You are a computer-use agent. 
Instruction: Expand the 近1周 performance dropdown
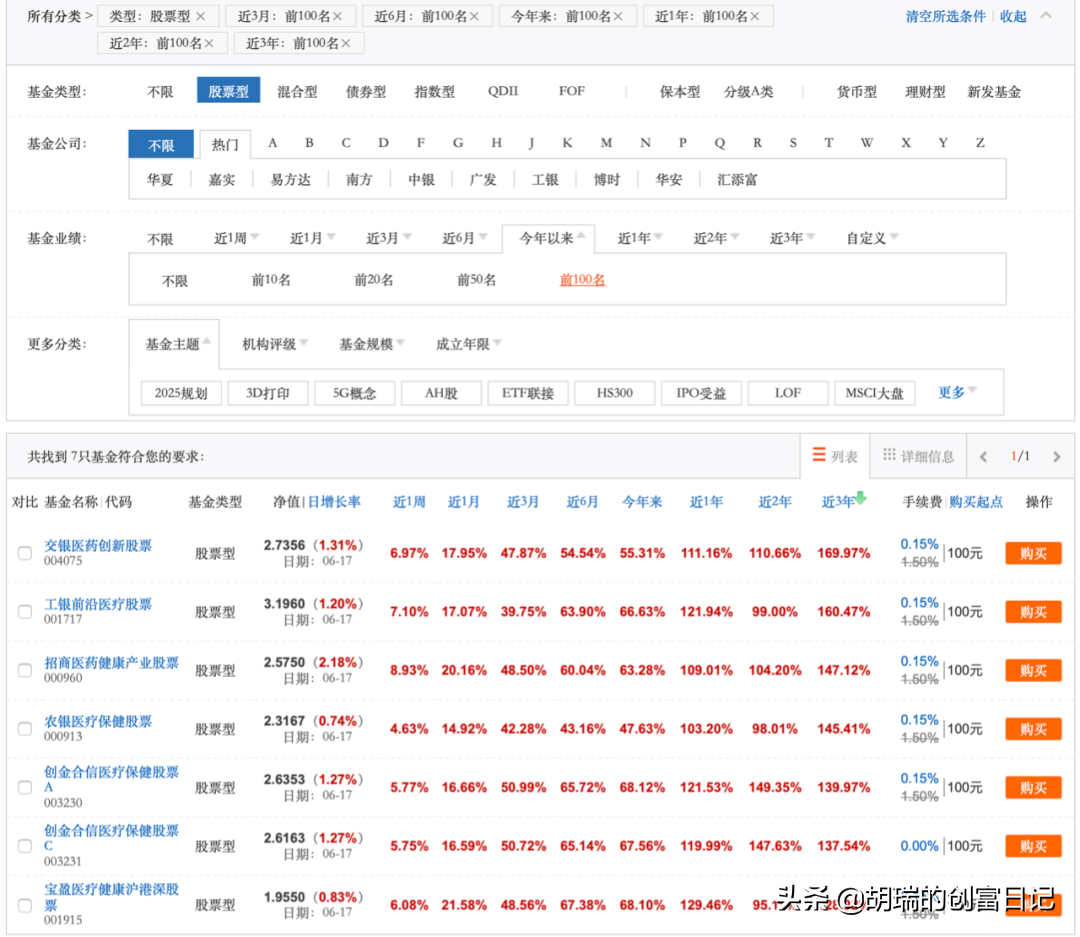click(236, 238)
